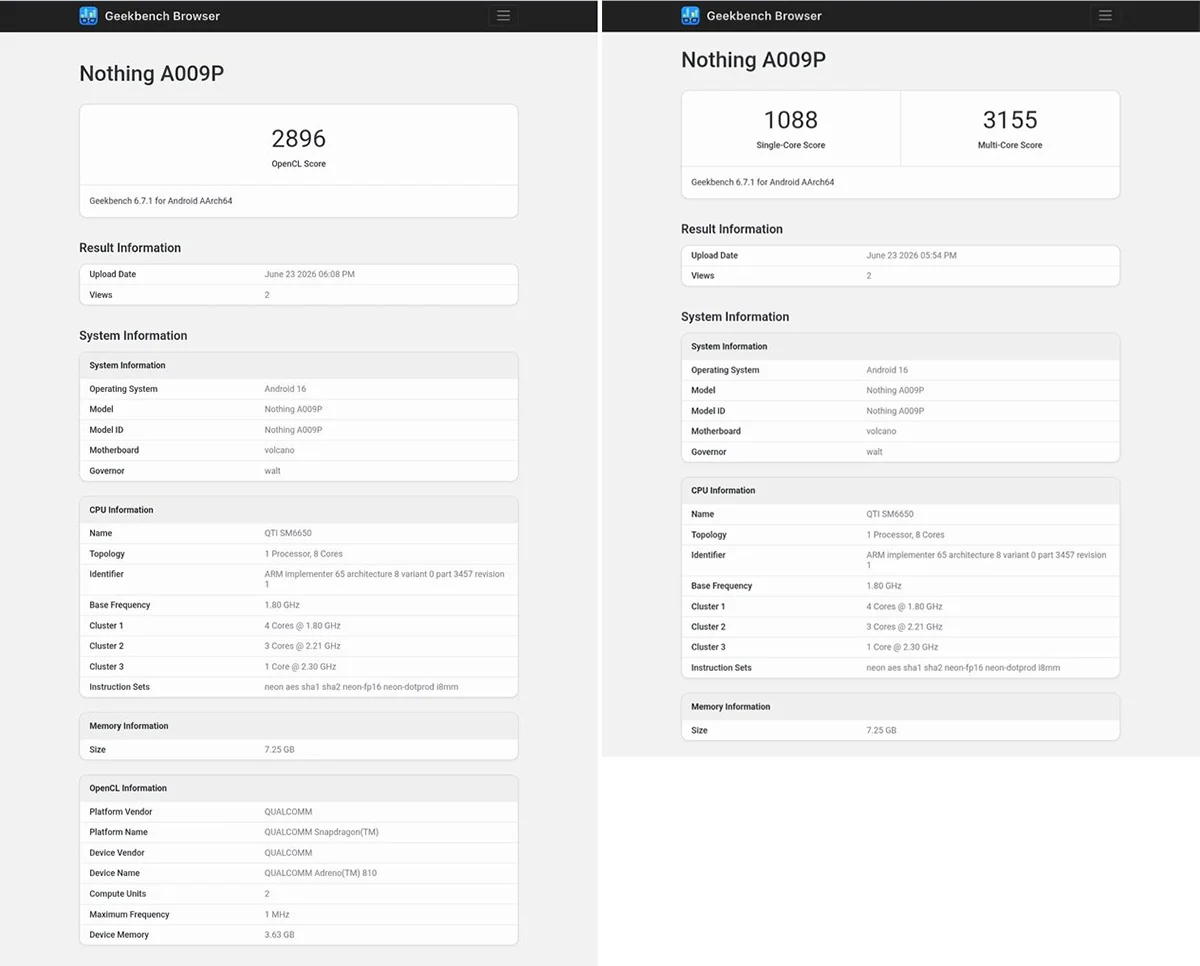Screen dimensions: 1200x966
Task: Select the 3155 multi-core score value
Action: [x=1010, y=120]
